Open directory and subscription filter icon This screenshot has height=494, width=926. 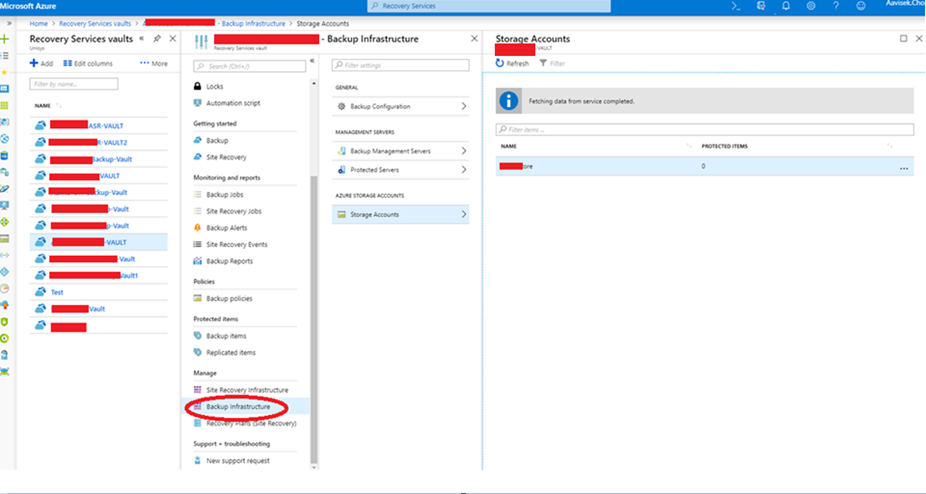click(761, 6)
